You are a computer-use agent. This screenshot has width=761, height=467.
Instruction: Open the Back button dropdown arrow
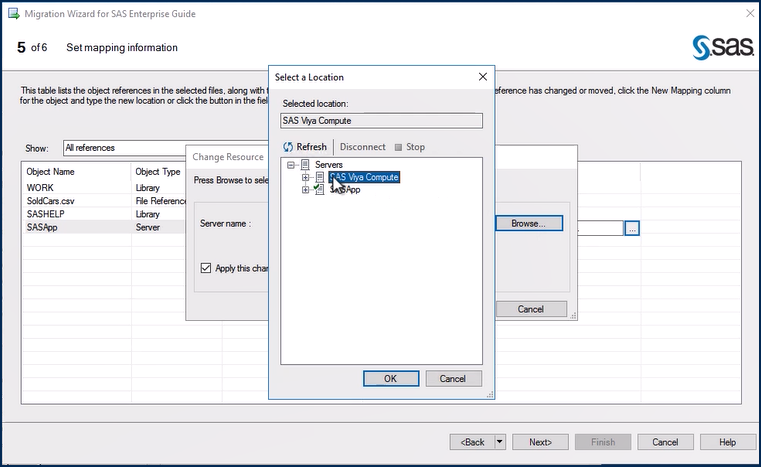pos(499,442)
